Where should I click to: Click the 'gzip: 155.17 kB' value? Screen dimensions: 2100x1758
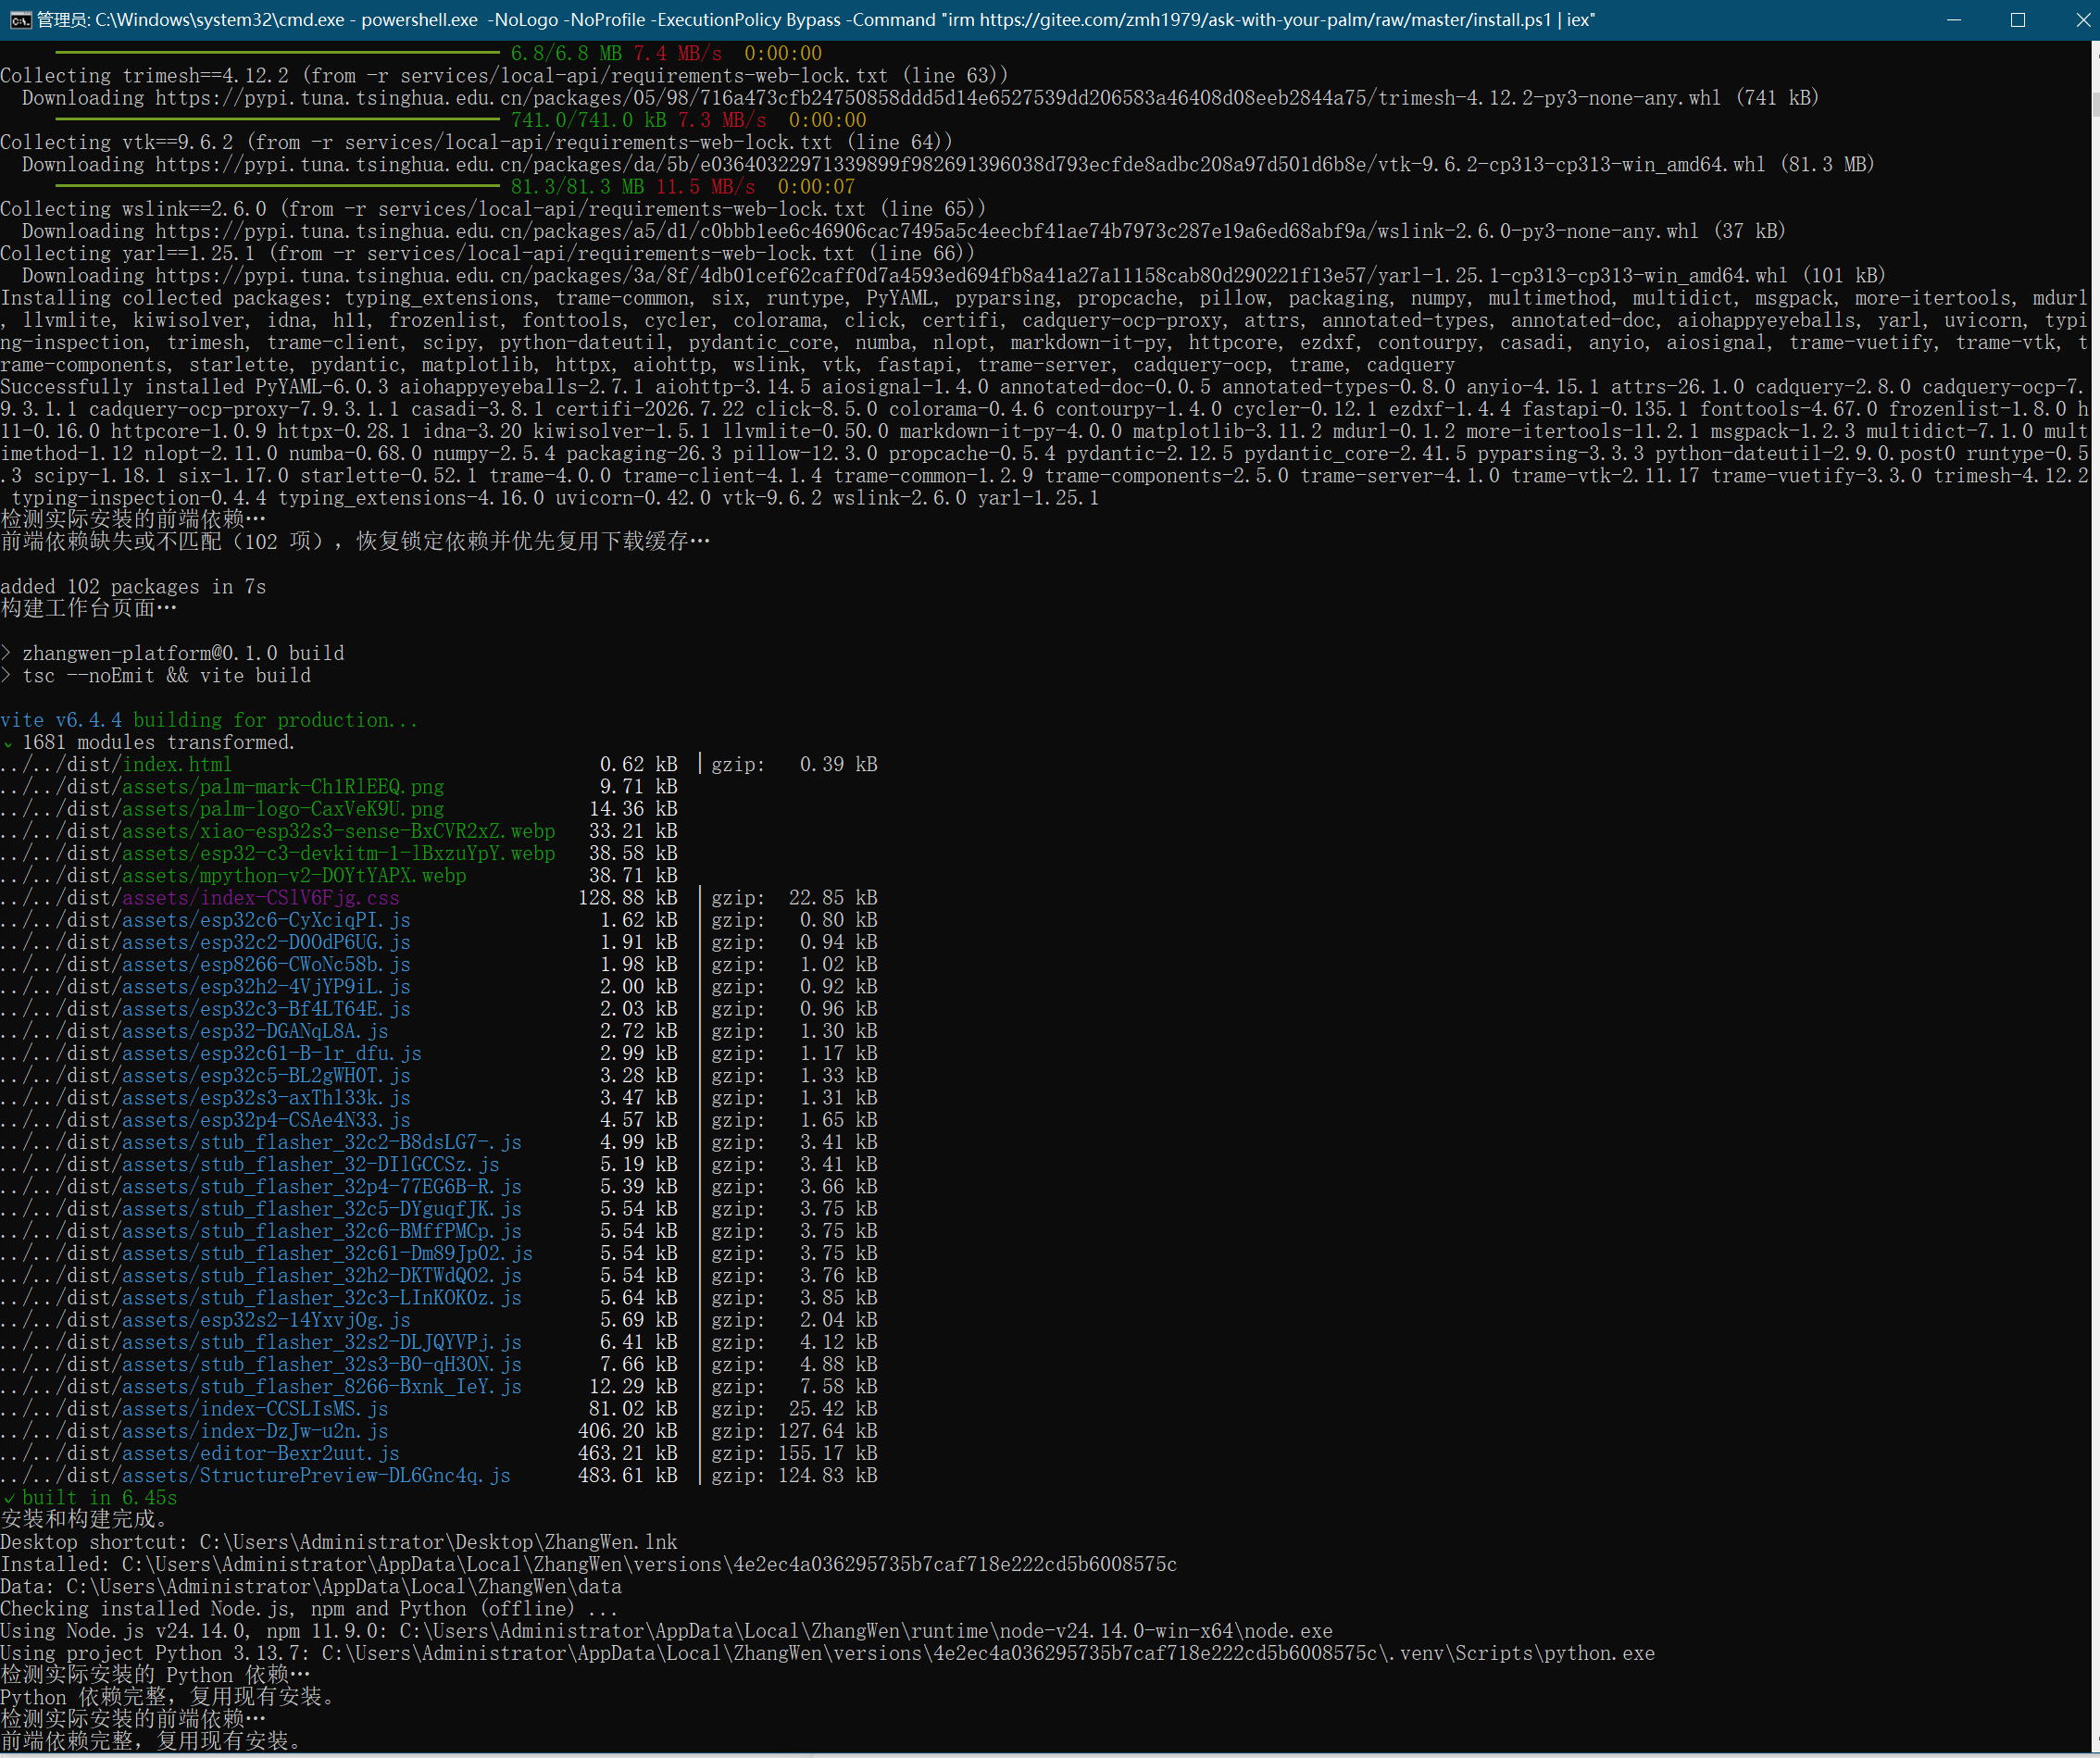[x=794, y=1453]
